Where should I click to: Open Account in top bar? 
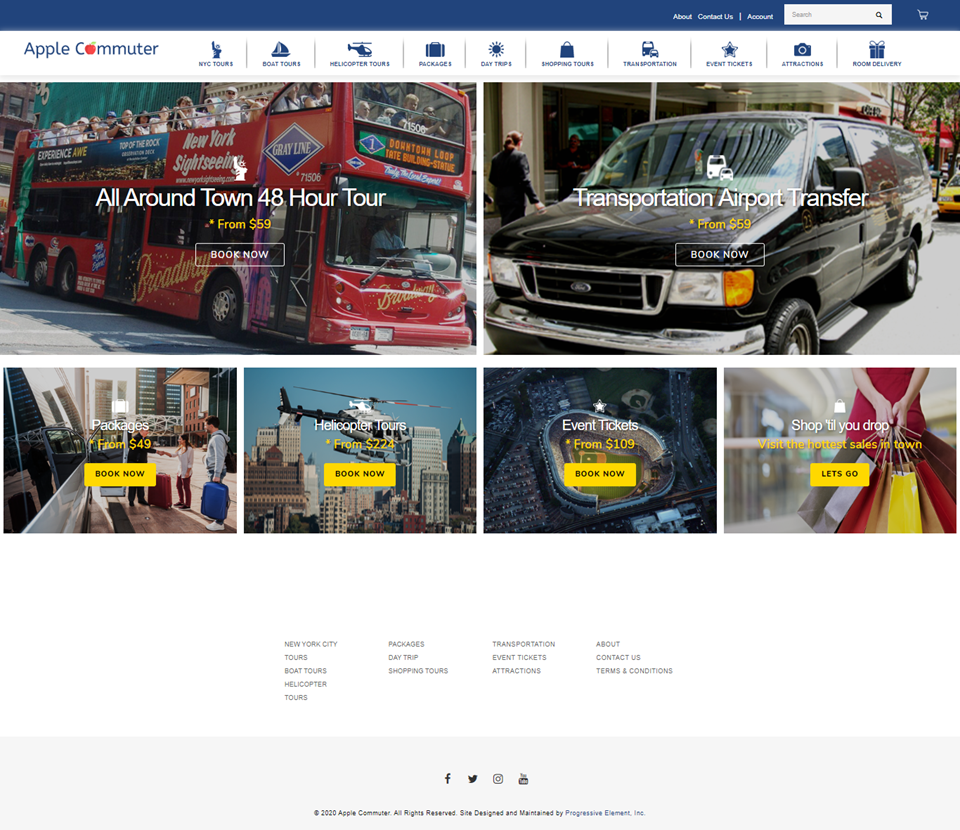(x=760, y=17)
